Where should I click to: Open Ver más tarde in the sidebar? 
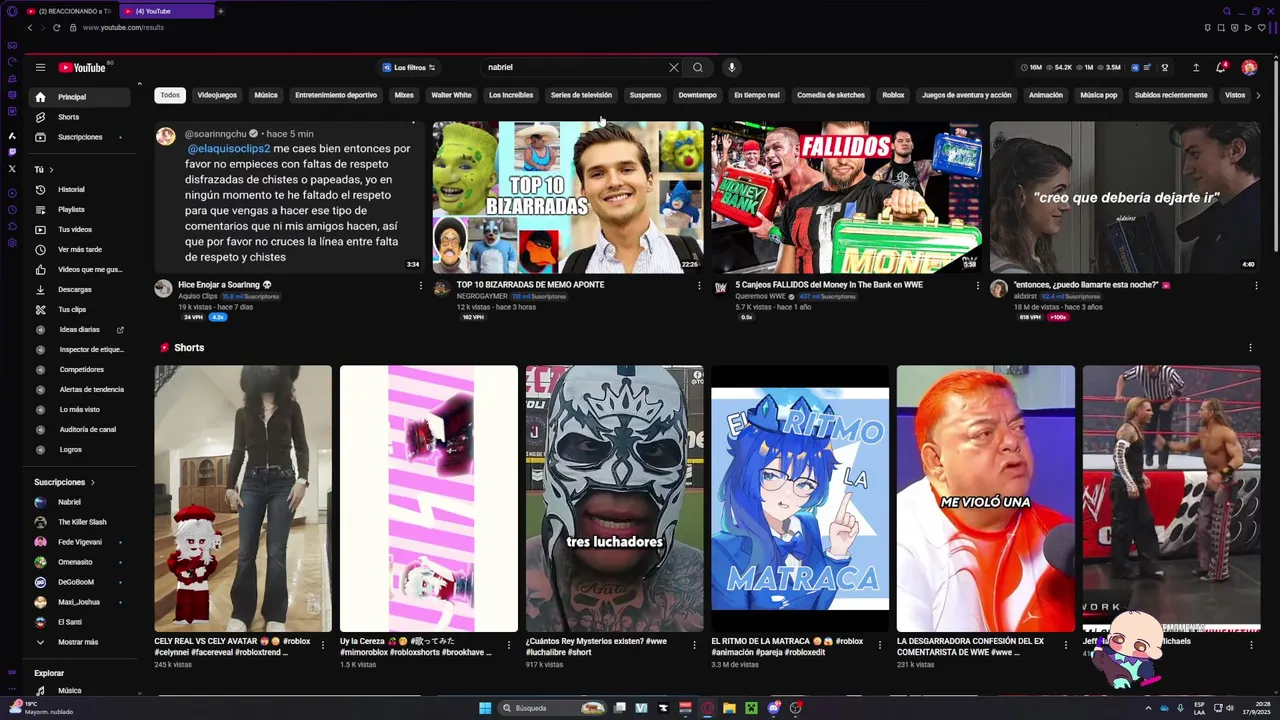point(81,249)
